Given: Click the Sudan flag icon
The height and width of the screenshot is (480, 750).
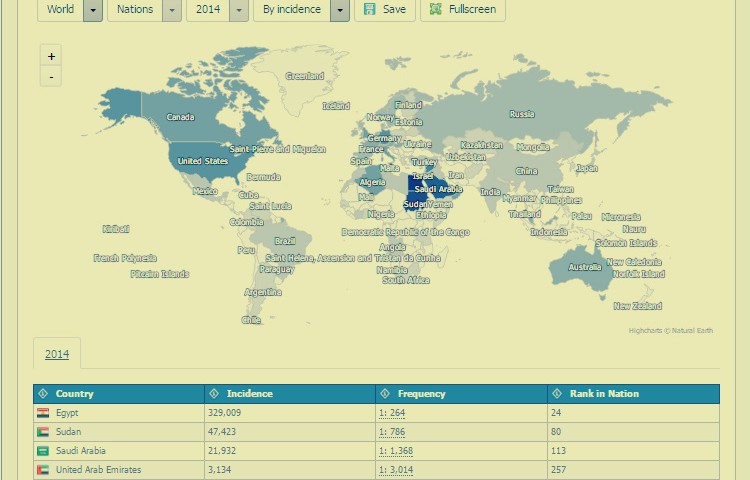Looking at the screenshot, I should 43,432.
